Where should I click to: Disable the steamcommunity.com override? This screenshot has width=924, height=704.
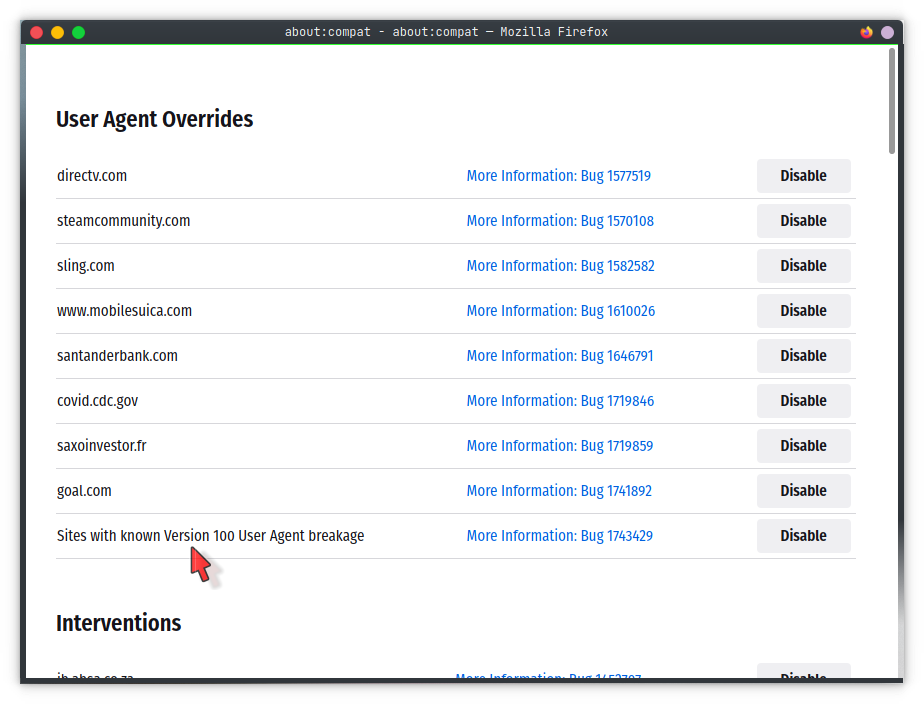(803, 221)
